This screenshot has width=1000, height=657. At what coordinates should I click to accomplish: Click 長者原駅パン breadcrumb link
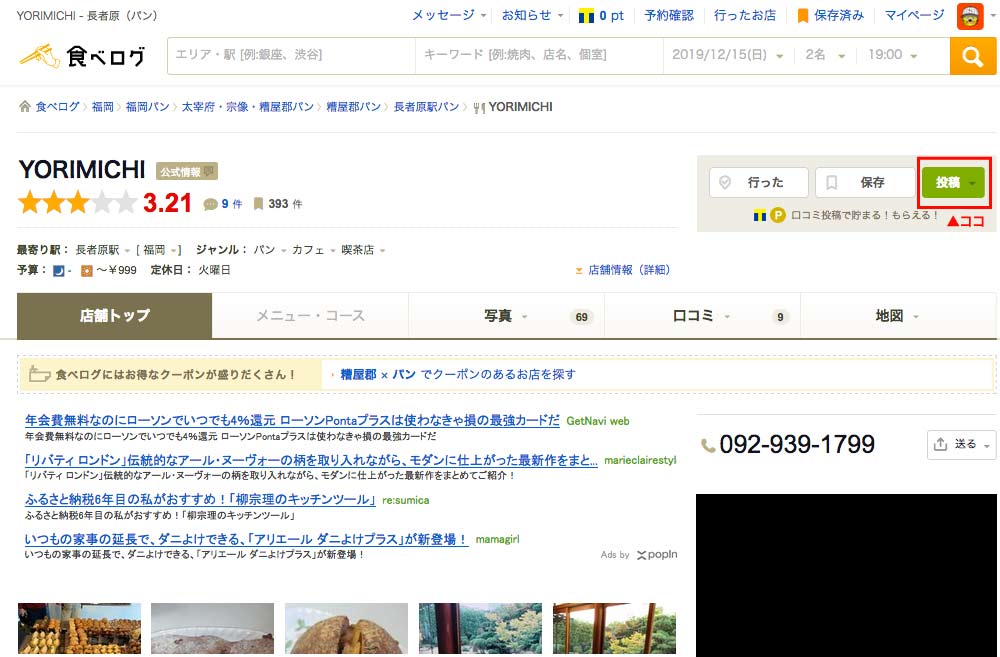(426, 107)
